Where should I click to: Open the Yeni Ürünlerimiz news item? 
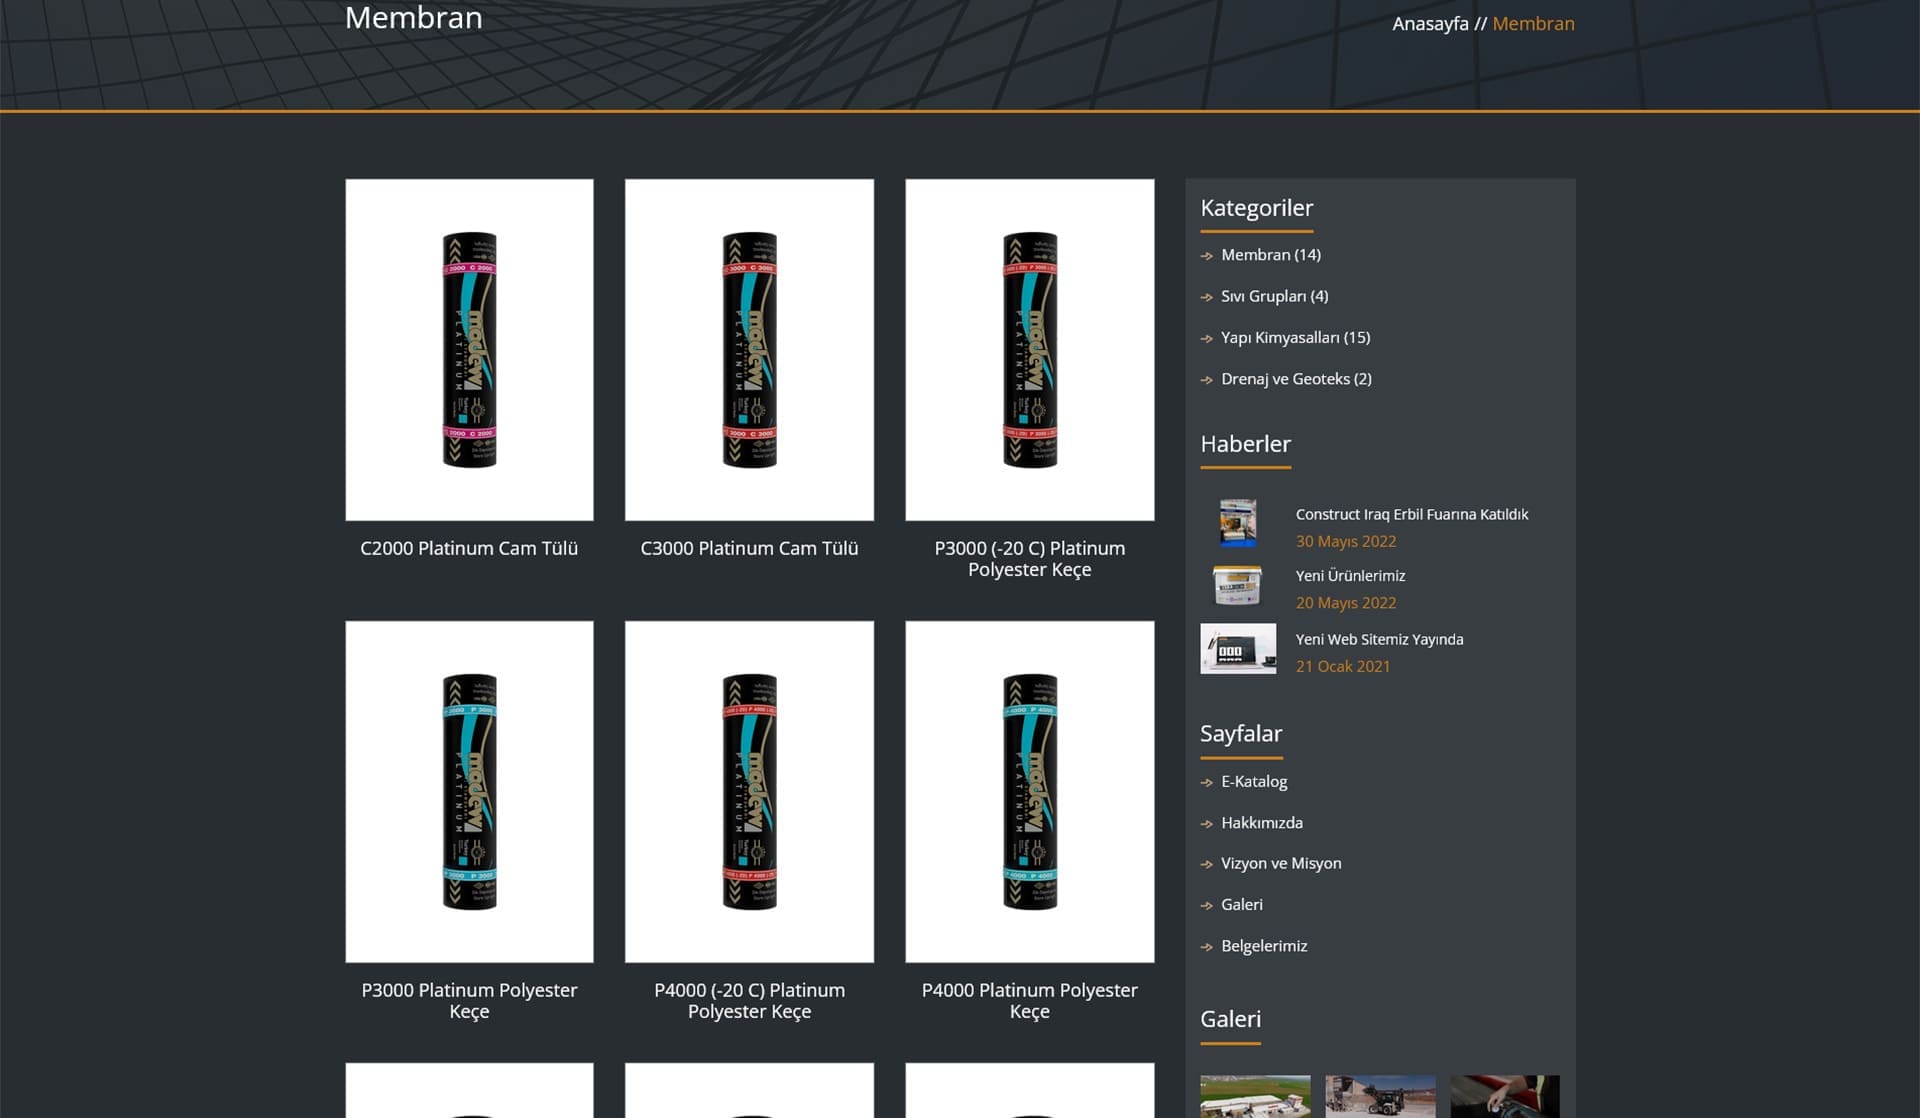(x=1350, y=576)
